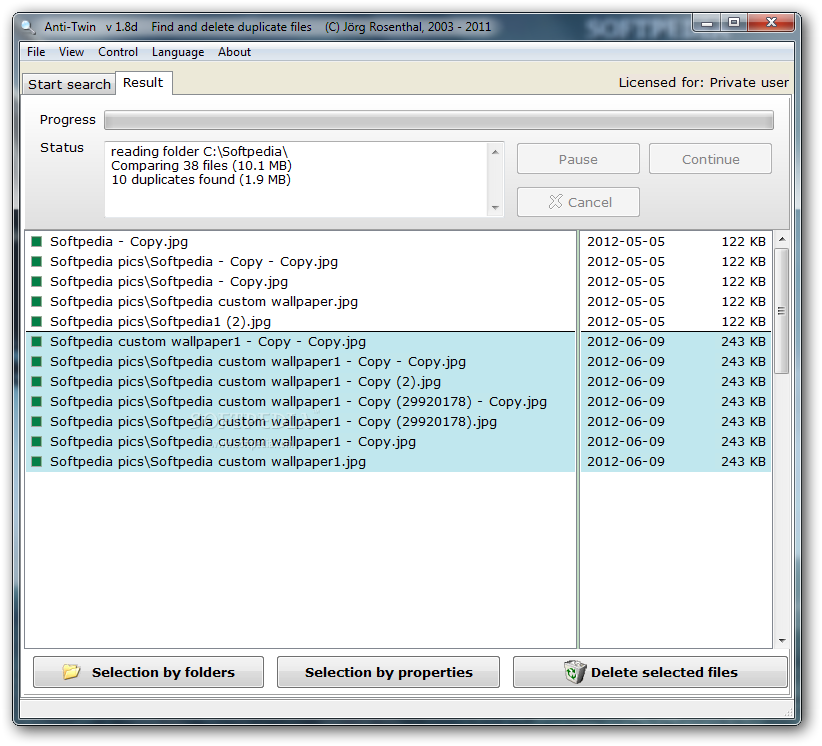Open the View menu
Viewport: 822px width, 746px height.
(71, 52)
